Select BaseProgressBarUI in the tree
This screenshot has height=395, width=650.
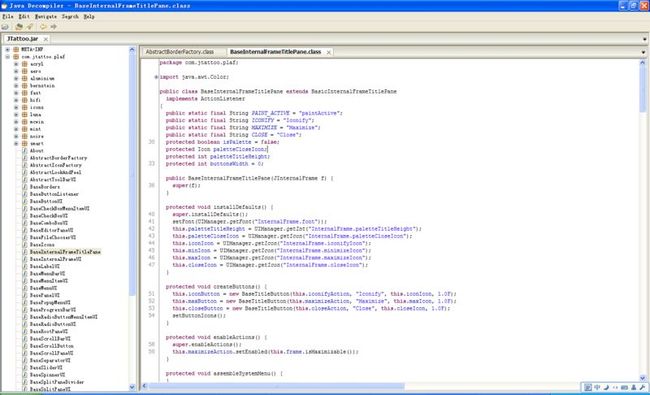click(53, 310)
